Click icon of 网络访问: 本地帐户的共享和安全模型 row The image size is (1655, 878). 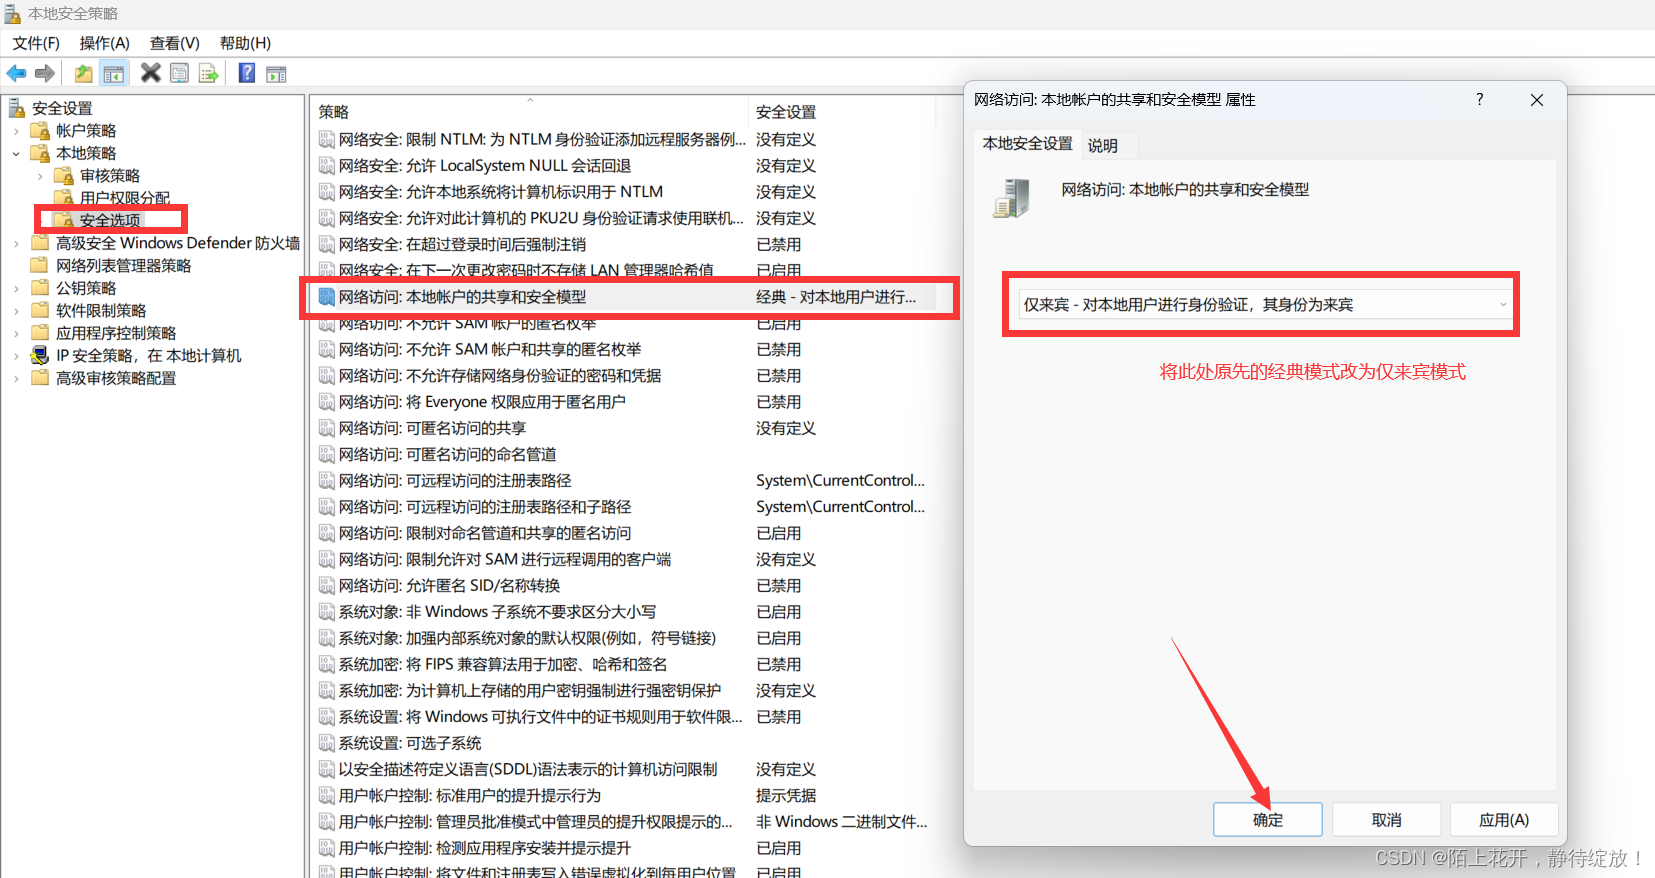[x=327, y=297]
